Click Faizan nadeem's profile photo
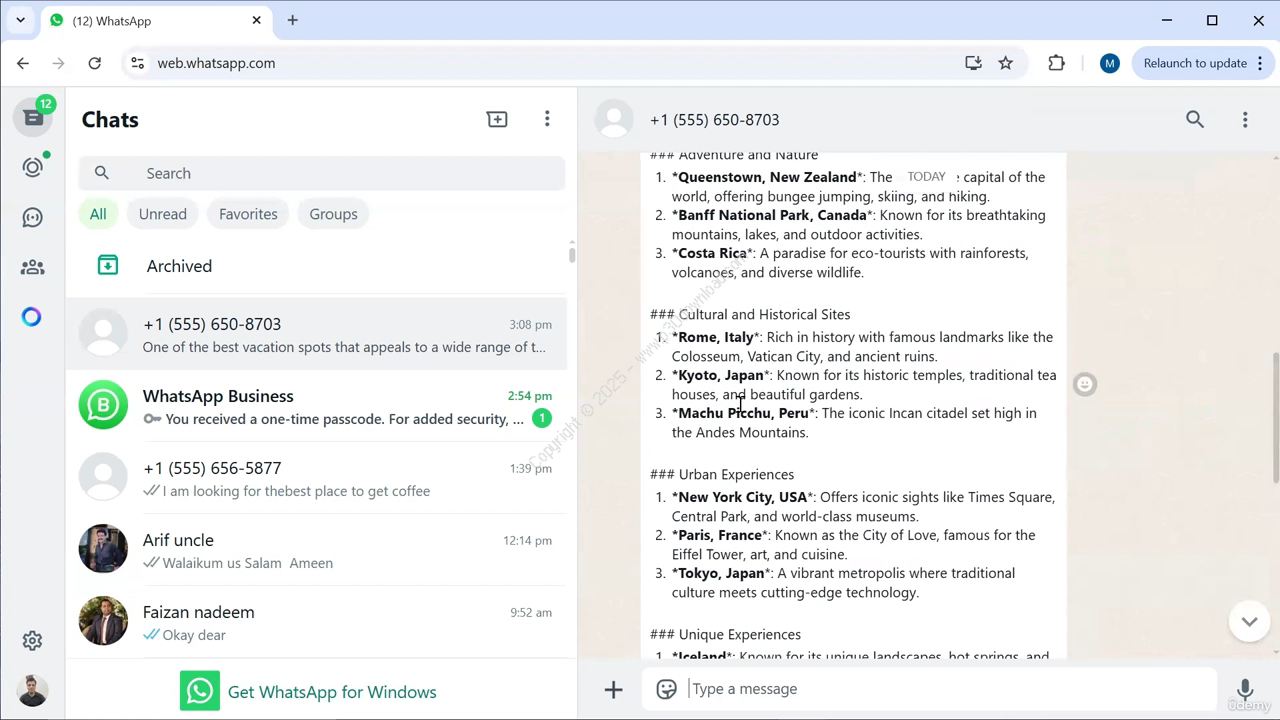The image size is (1280, 720). [x=103, y=621]
